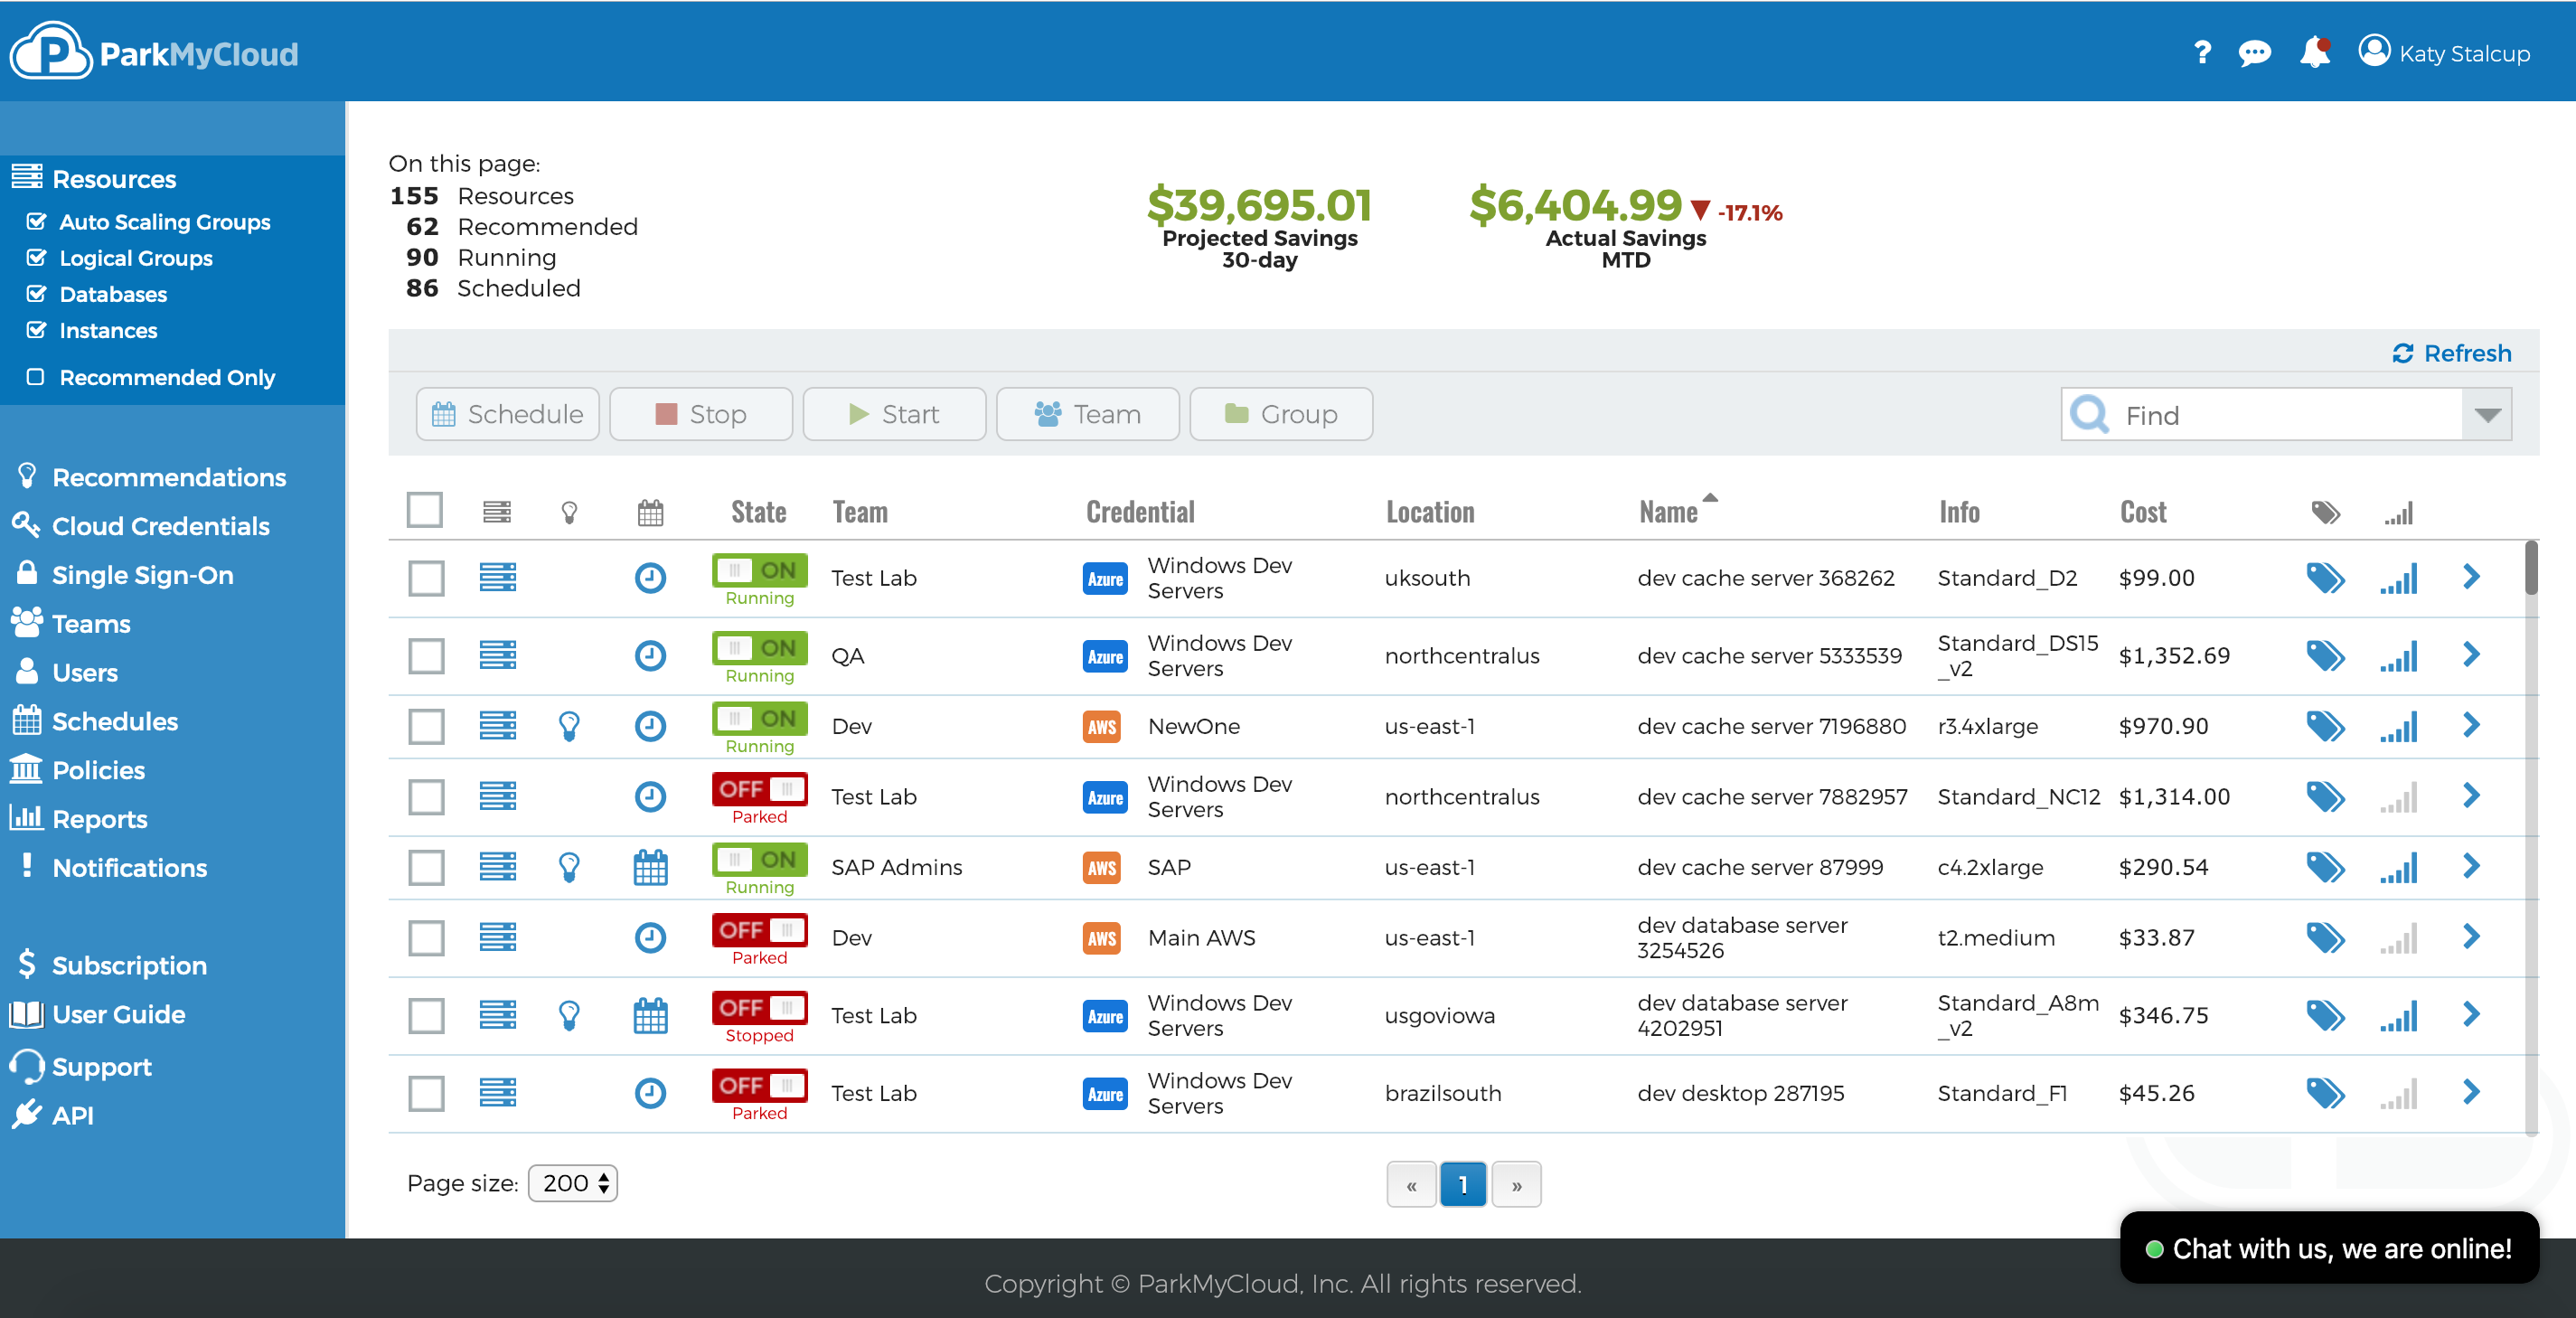Toggle off the Running switch on the Dev row
2576x1318 pixels.
click(x=759, y=719)
